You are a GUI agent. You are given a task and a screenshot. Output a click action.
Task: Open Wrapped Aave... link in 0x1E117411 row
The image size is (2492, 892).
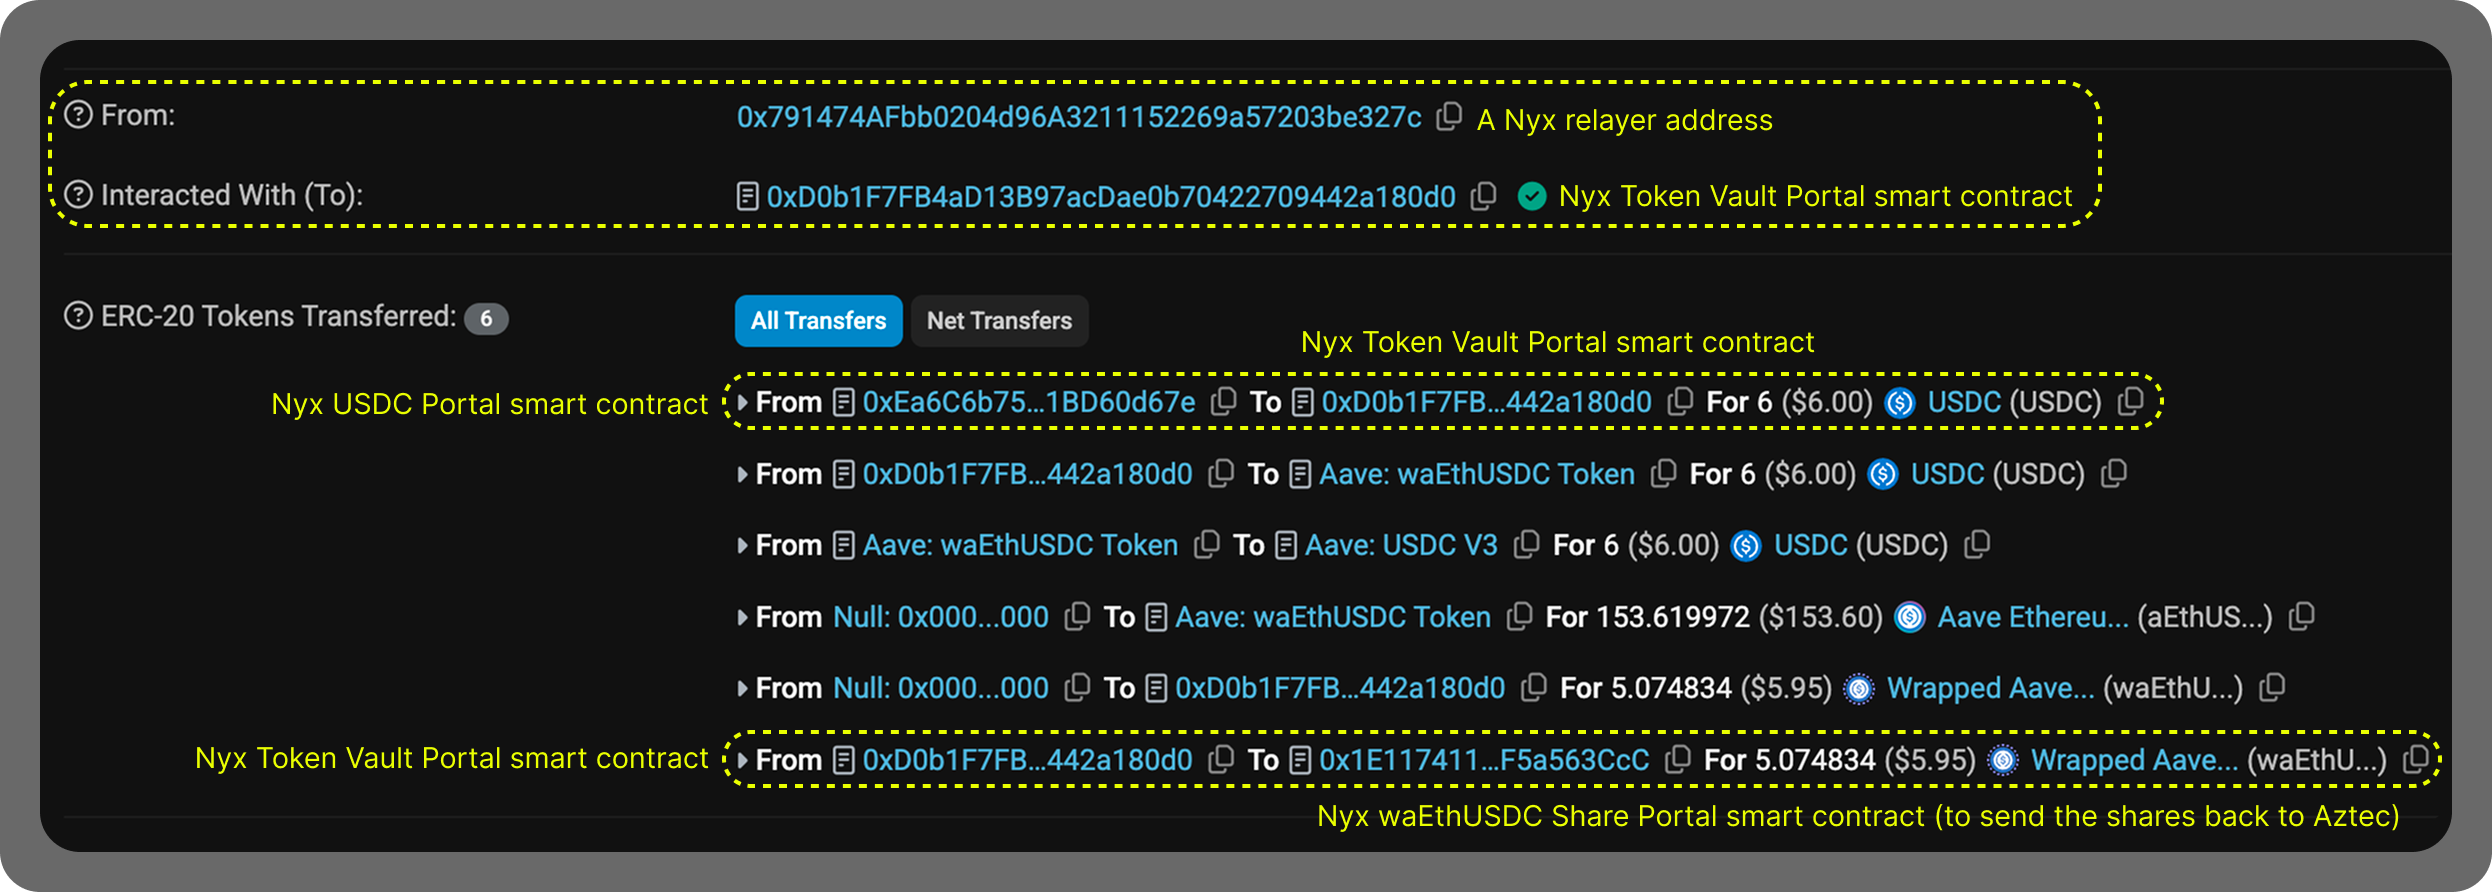(2135, 760)
